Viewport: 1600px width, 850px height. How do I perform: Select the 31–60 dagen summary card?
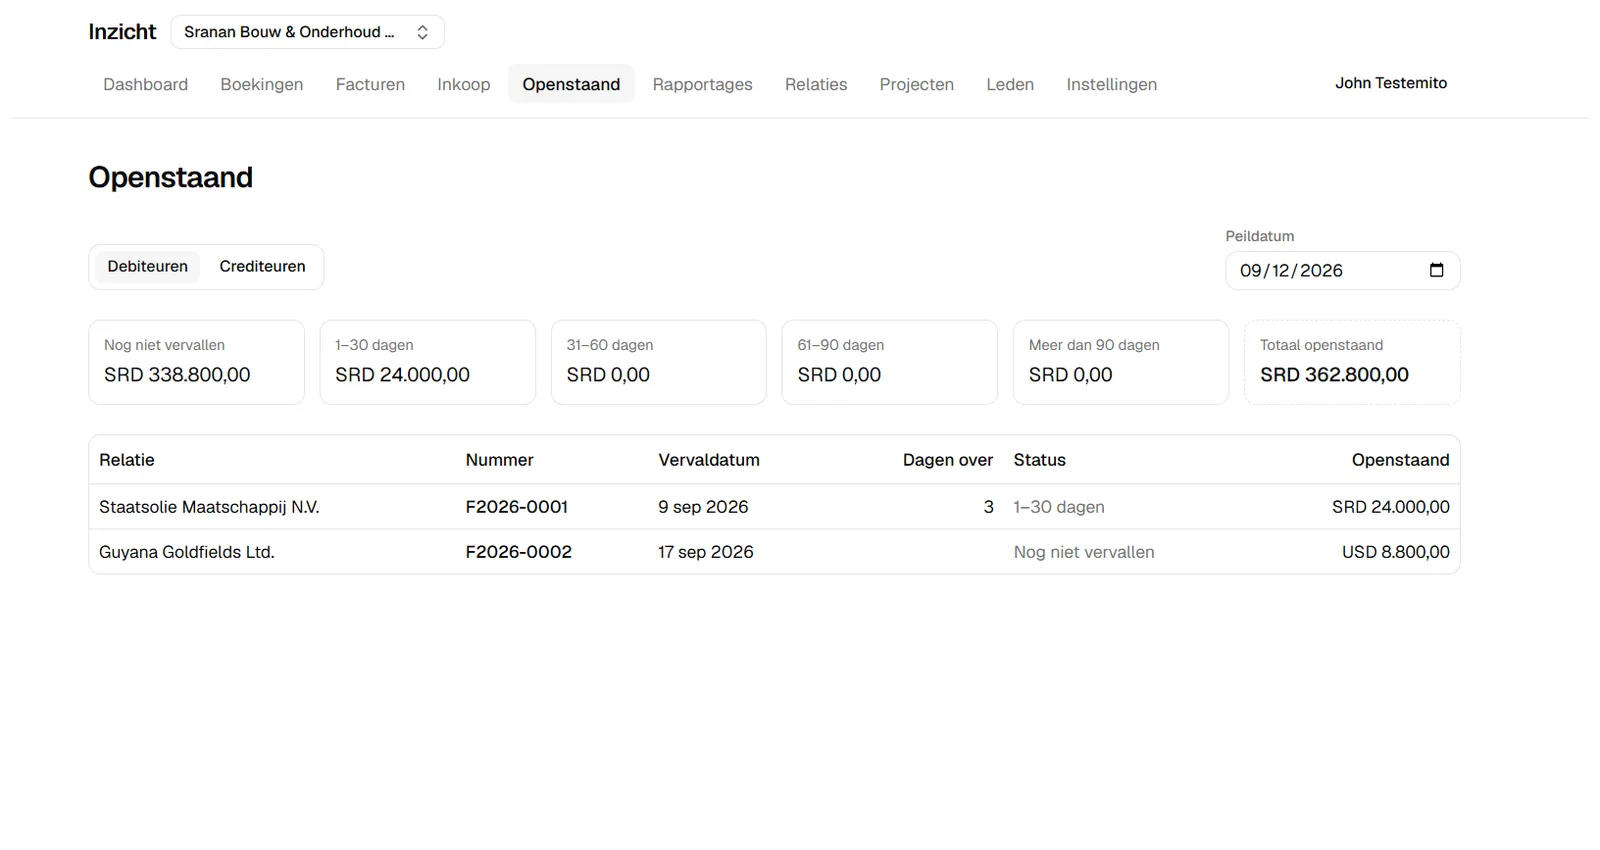pyautogui.click(x=659, y=362)
